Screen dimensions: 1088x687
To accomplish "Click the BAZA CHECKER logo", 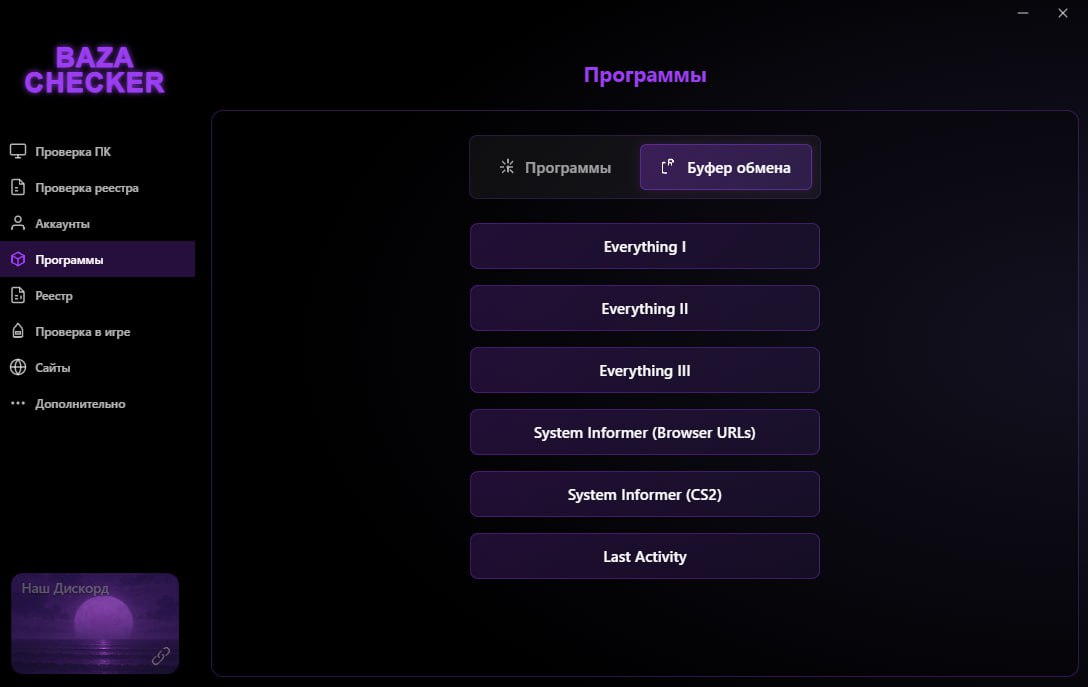I will tap(94, 70).
